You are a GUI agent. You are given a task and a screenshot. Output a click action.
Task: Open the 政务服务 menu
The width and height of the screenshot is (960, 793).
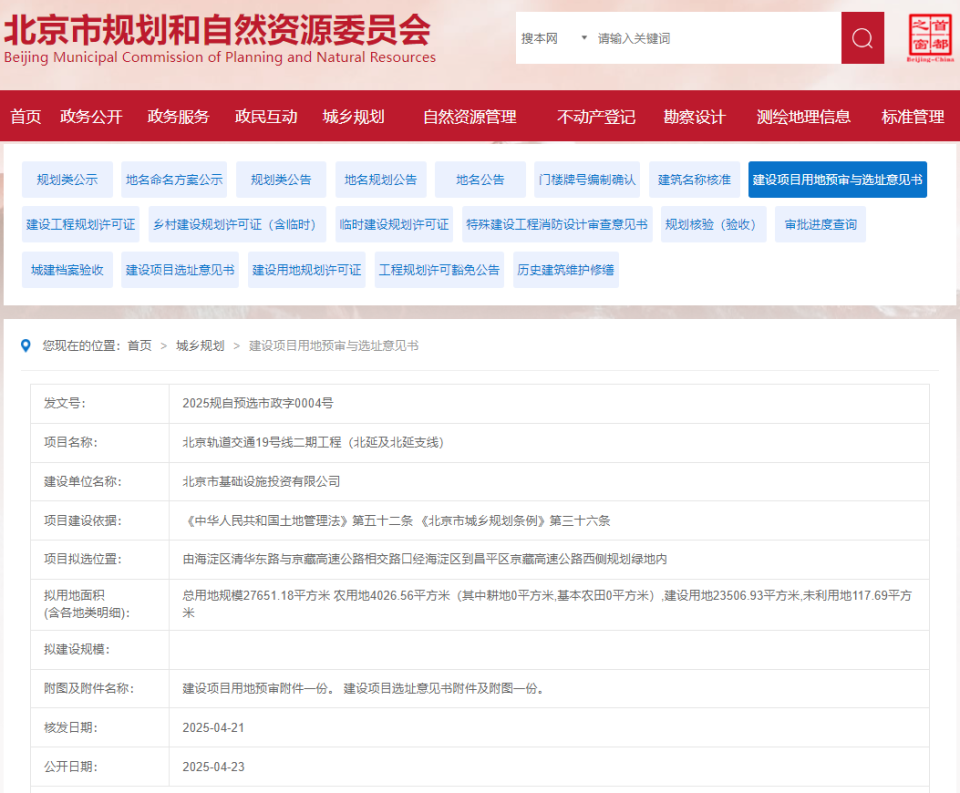point(178,116)
